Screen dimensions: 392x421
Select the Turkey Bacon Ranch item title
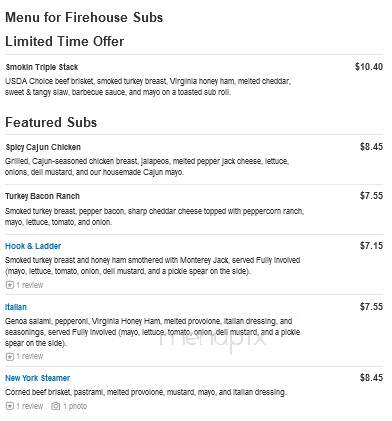click(42, 196)
